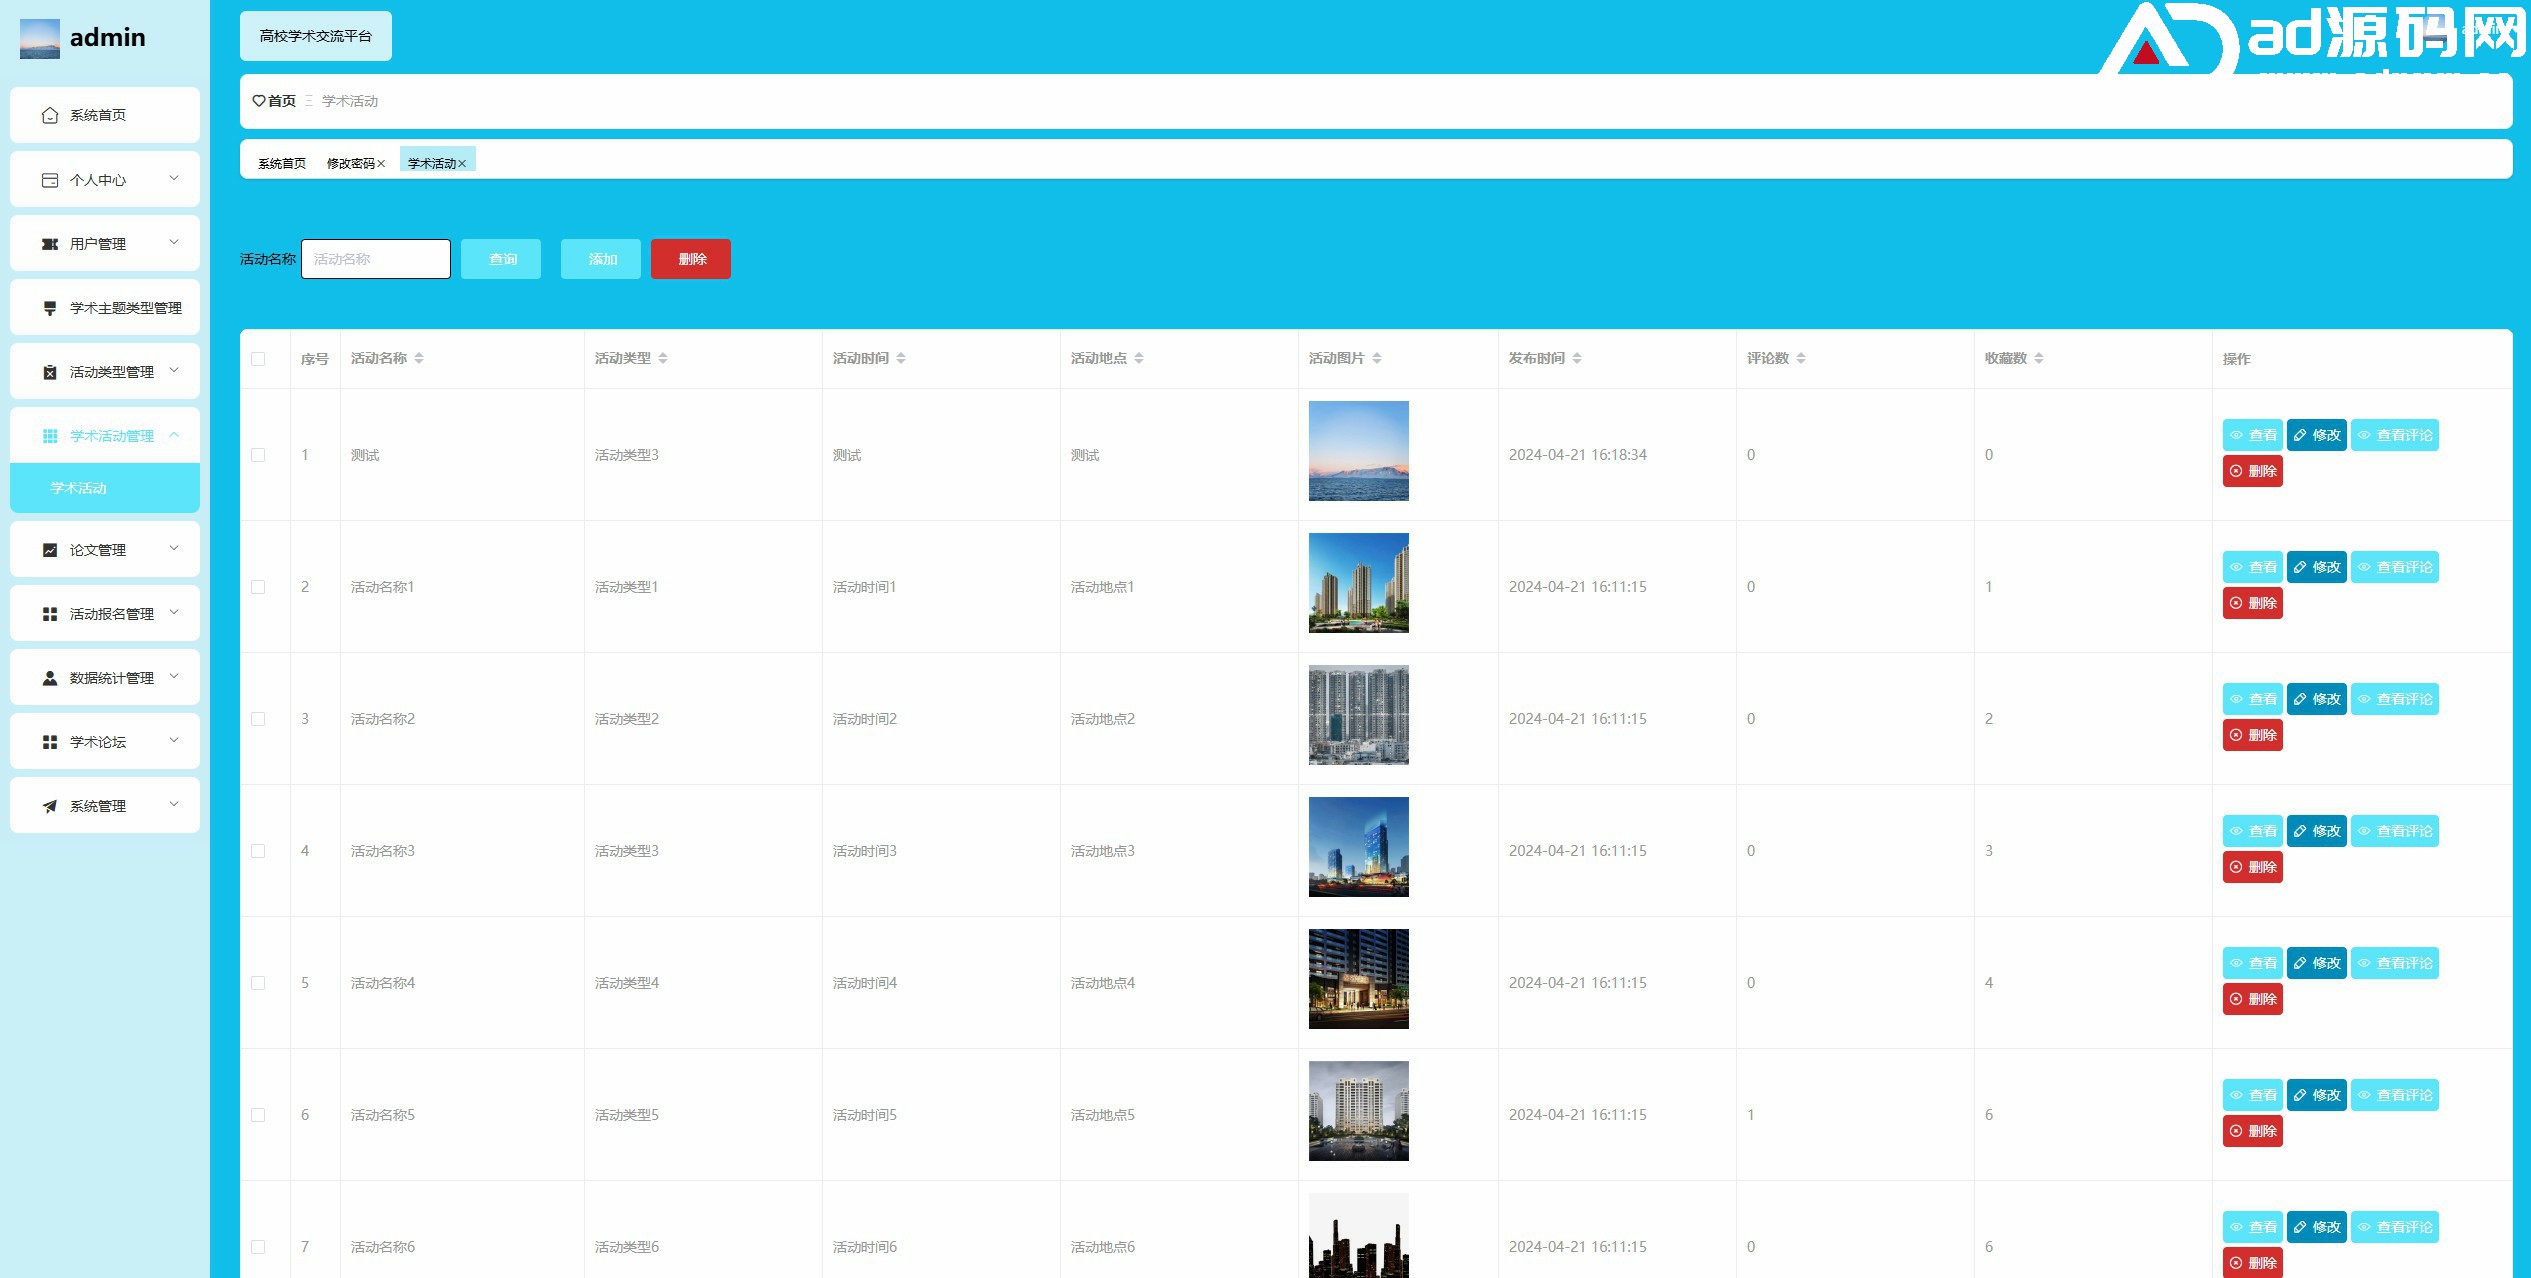Select 学术活动 submenu item in sidebar
The width and height of the screenshot is (2531, 1278).
79,488
